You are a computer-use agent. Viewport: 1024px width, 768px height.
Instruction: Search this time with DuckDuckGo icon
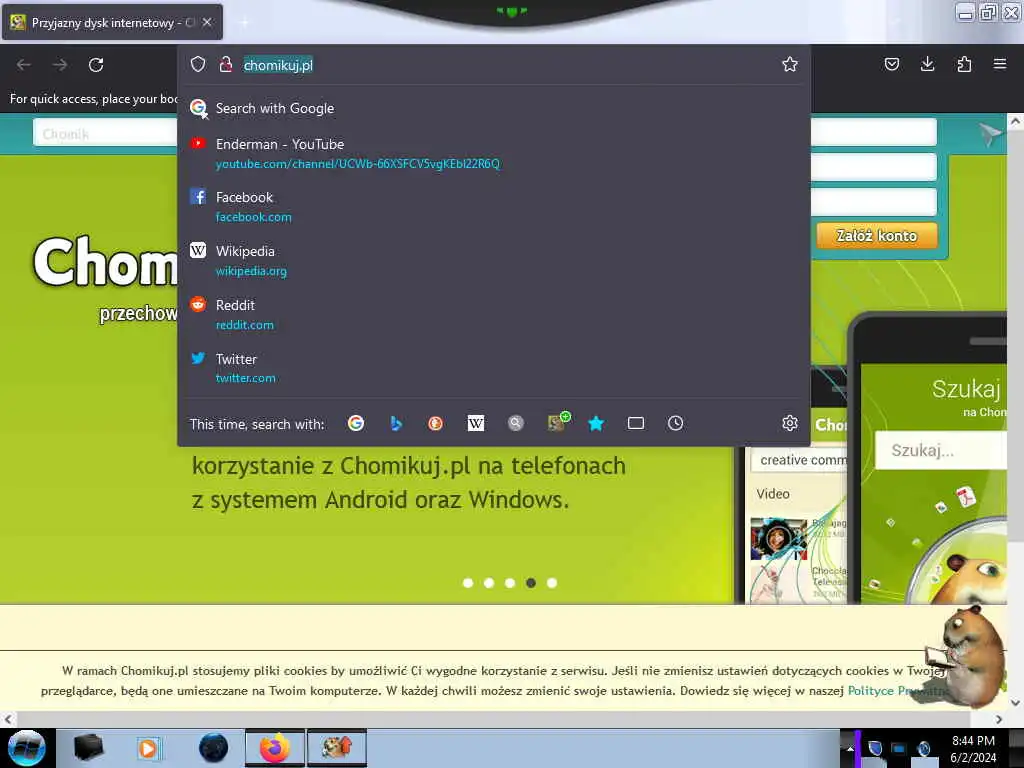(x=436, y=423)
